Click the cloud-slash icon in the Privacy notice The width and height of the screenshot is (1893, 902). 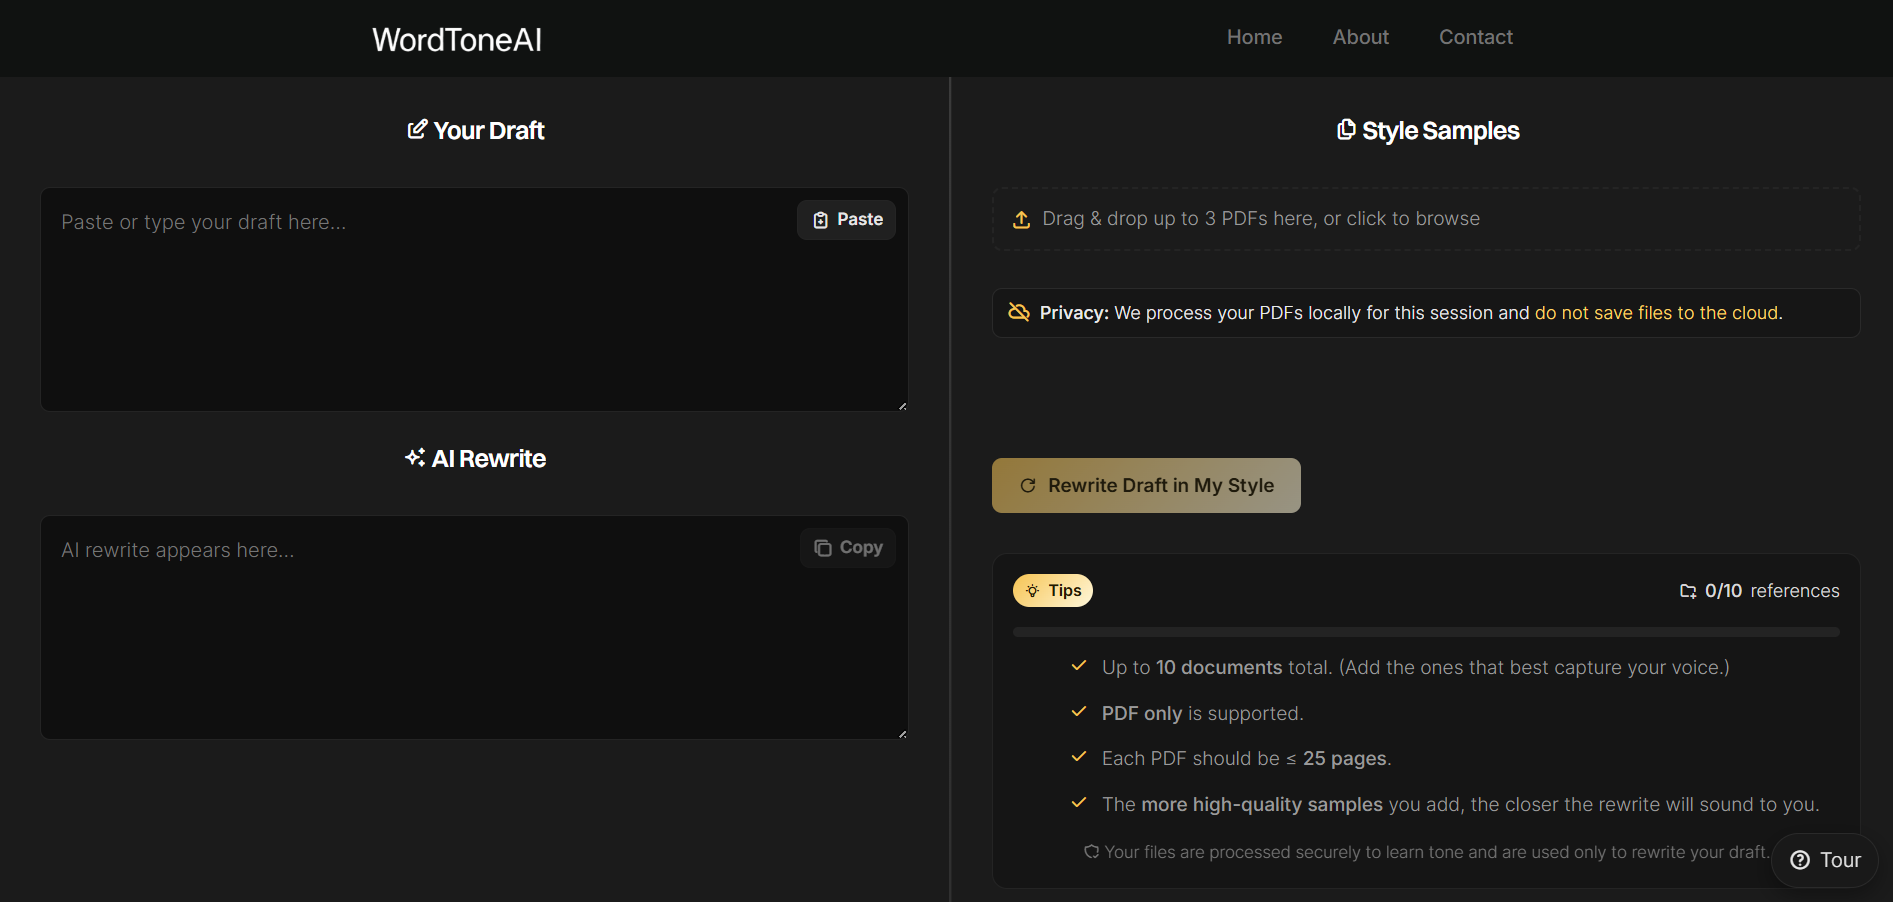pos(1019,312)
